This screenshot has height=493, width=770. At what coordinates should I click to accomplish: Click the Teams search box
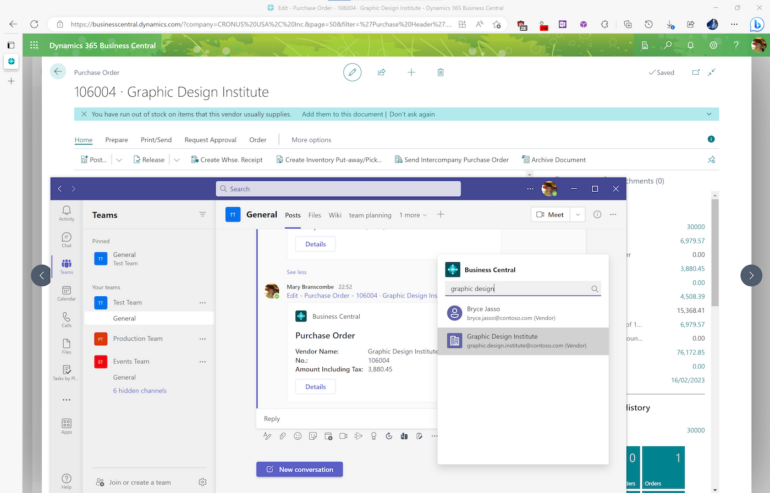pyautogui.click(x=338, y=188)
